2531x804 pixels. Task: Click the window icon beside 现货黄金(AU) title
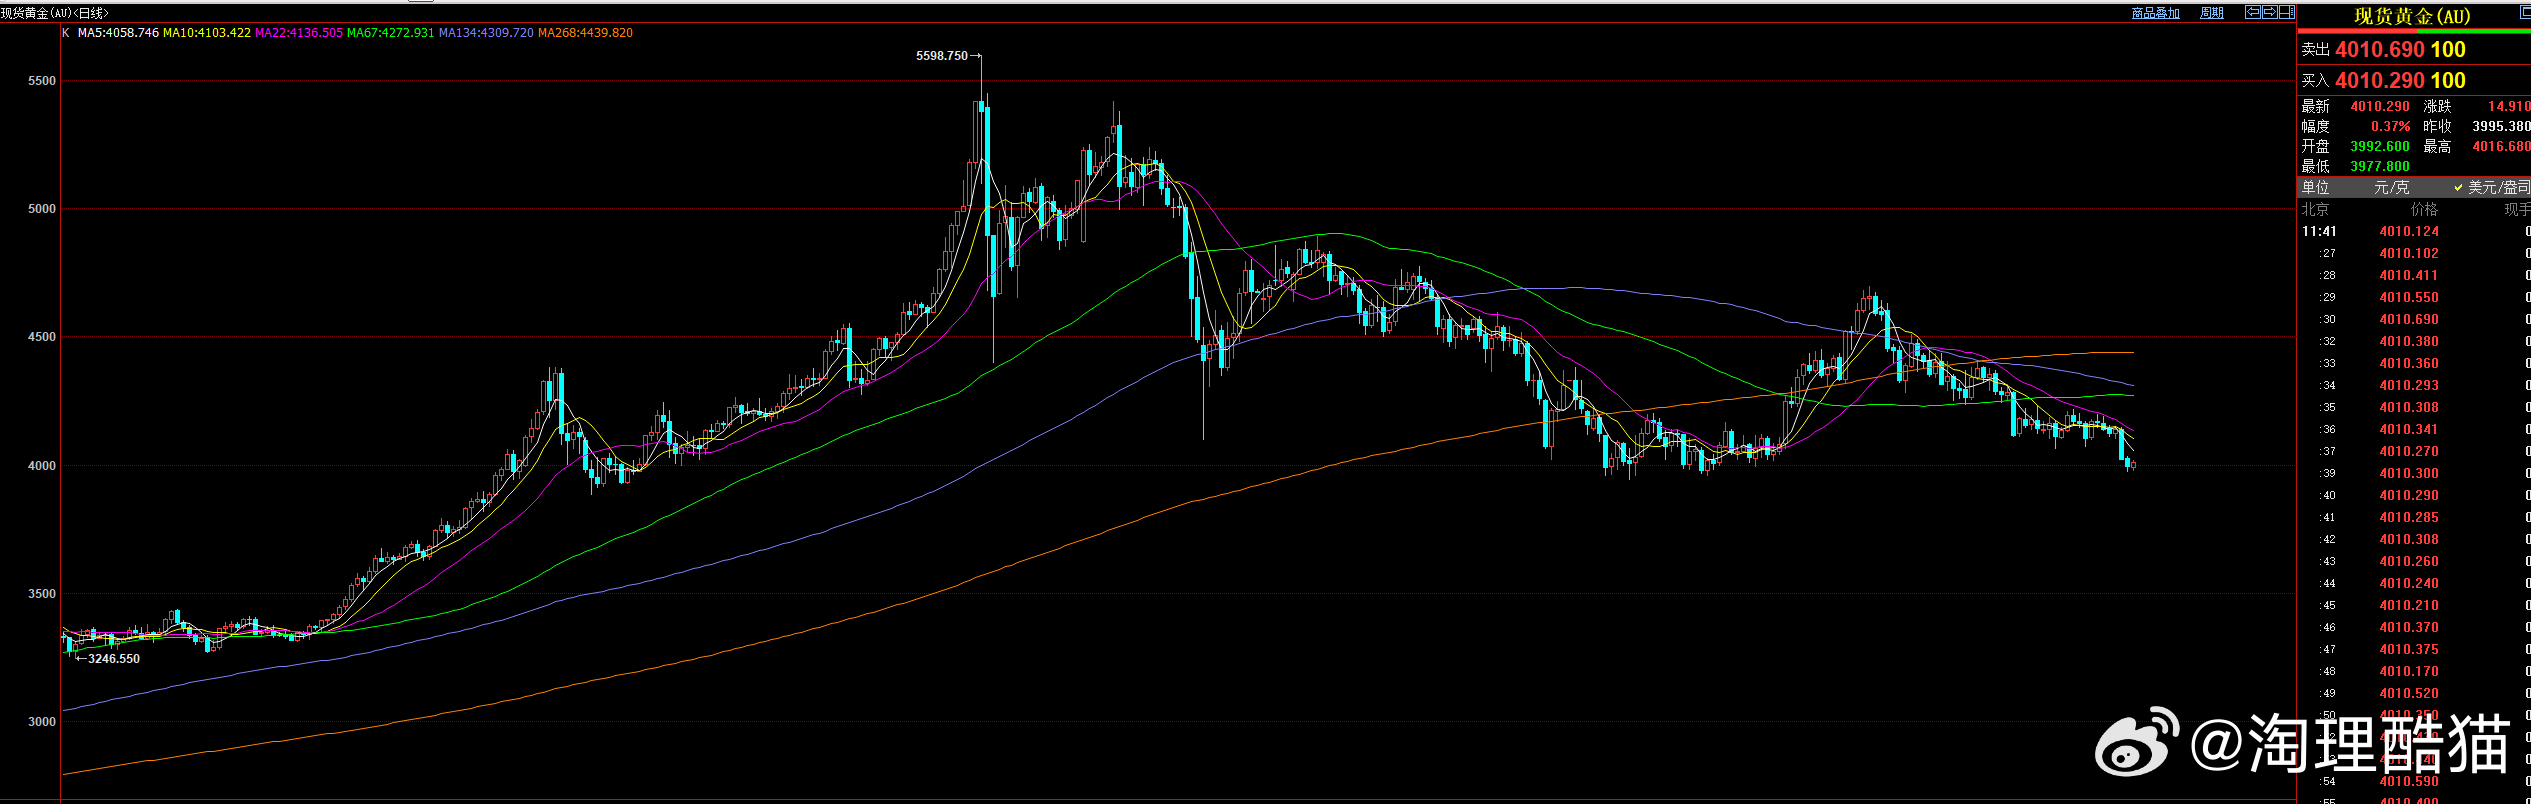[2524, 13]
